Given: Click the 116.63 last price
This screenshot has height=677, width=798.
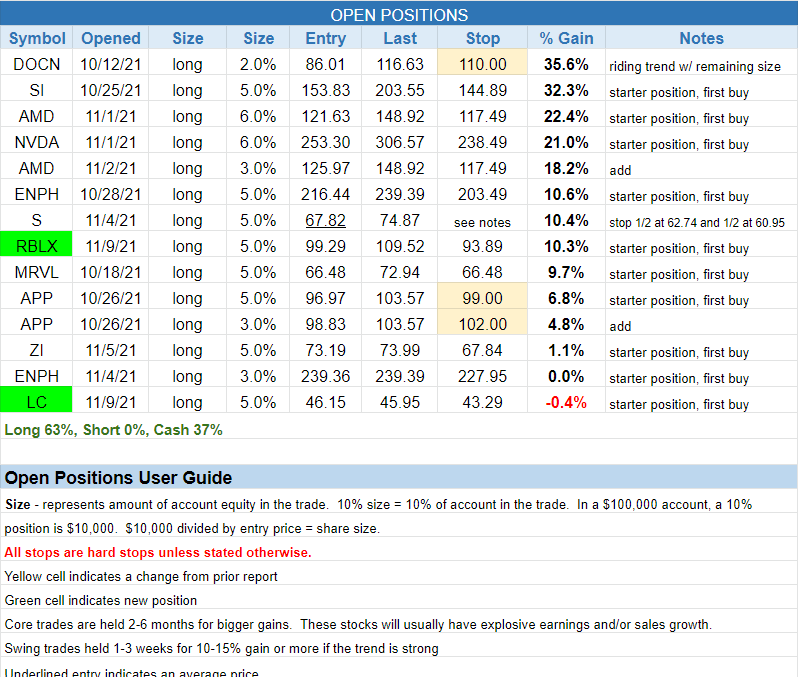Looking at the screenshot, I should click(x=400, y=64).
